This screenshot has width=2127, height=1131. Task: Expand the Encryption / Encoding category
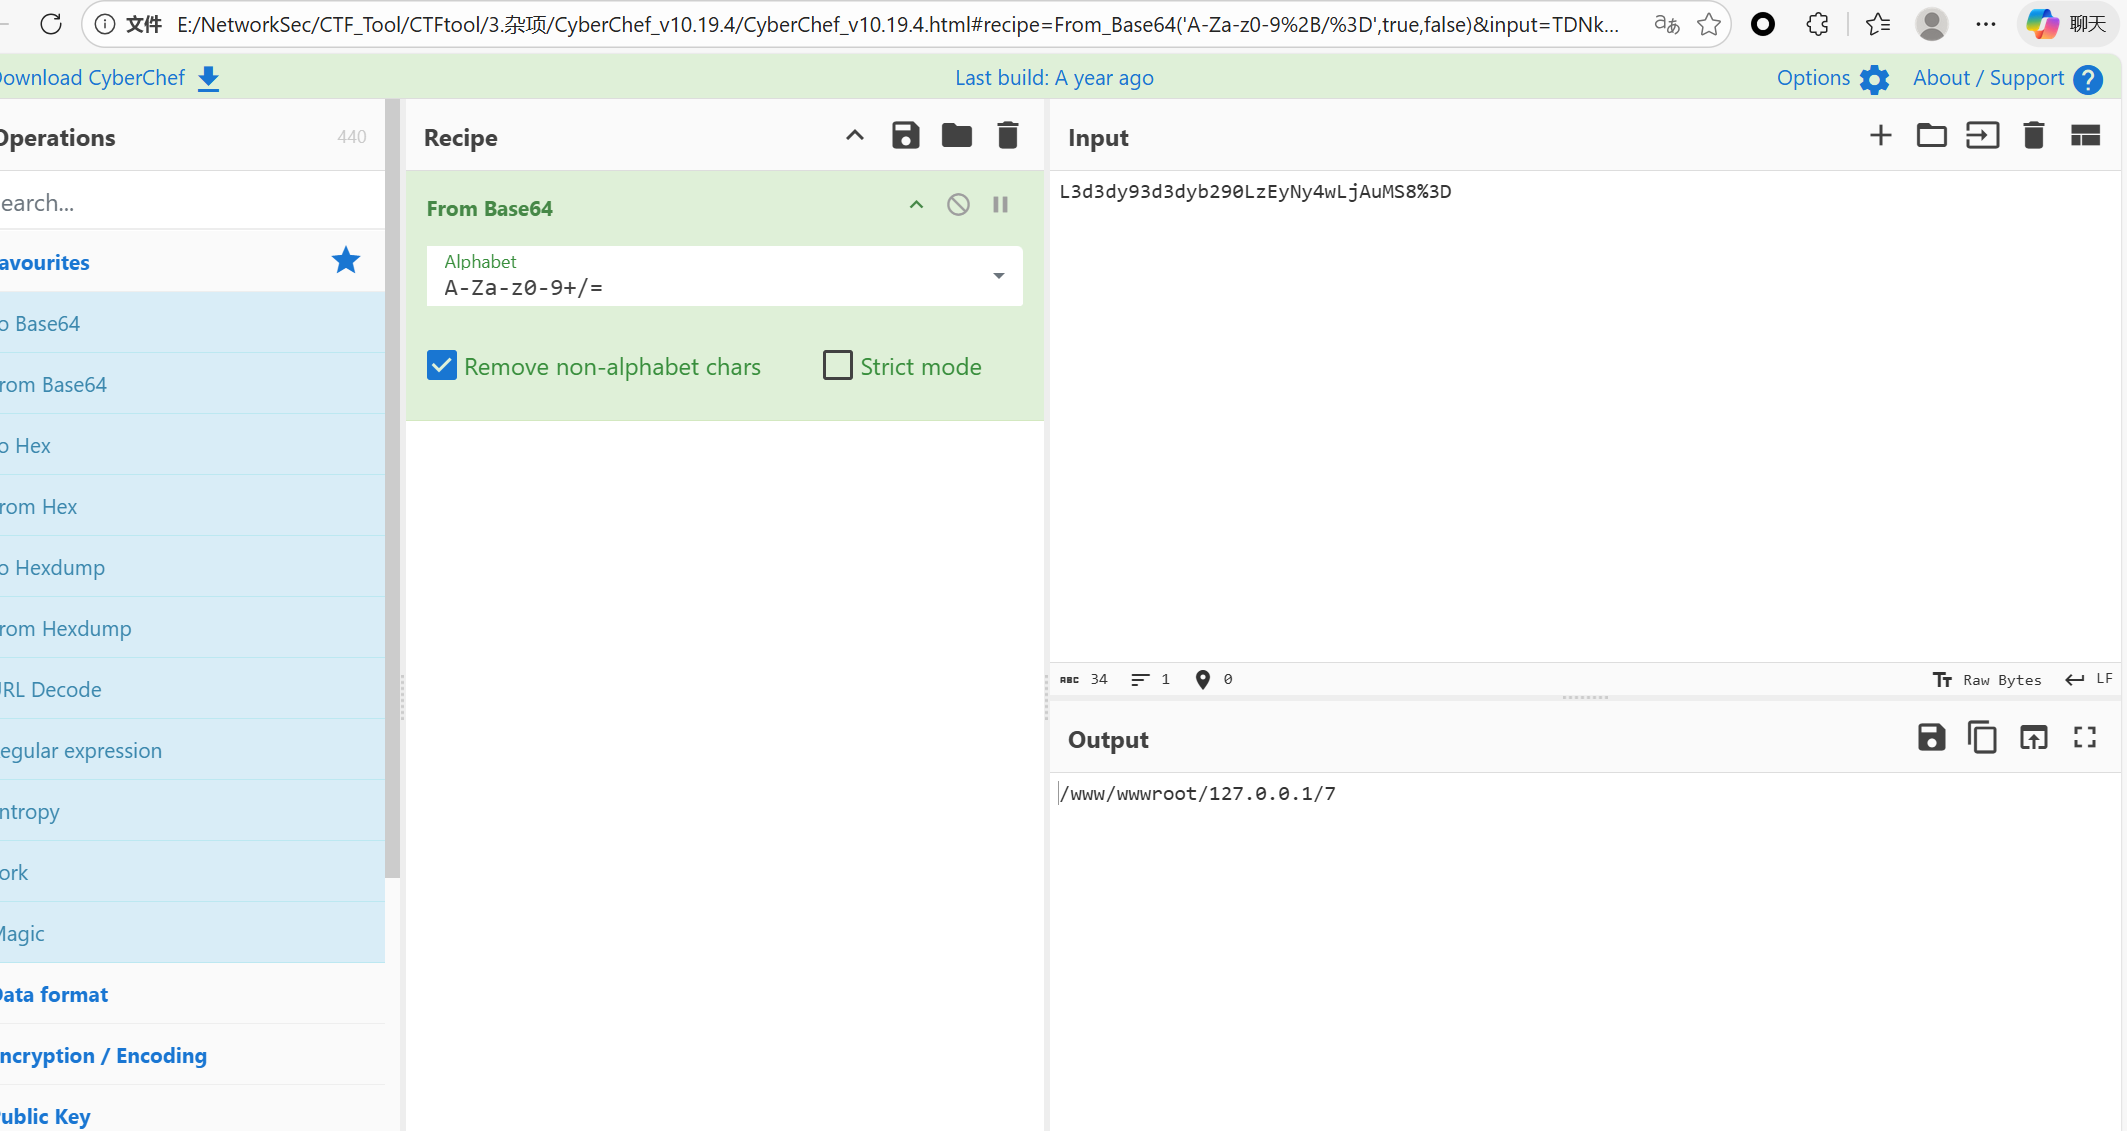tap(104, 1055)
